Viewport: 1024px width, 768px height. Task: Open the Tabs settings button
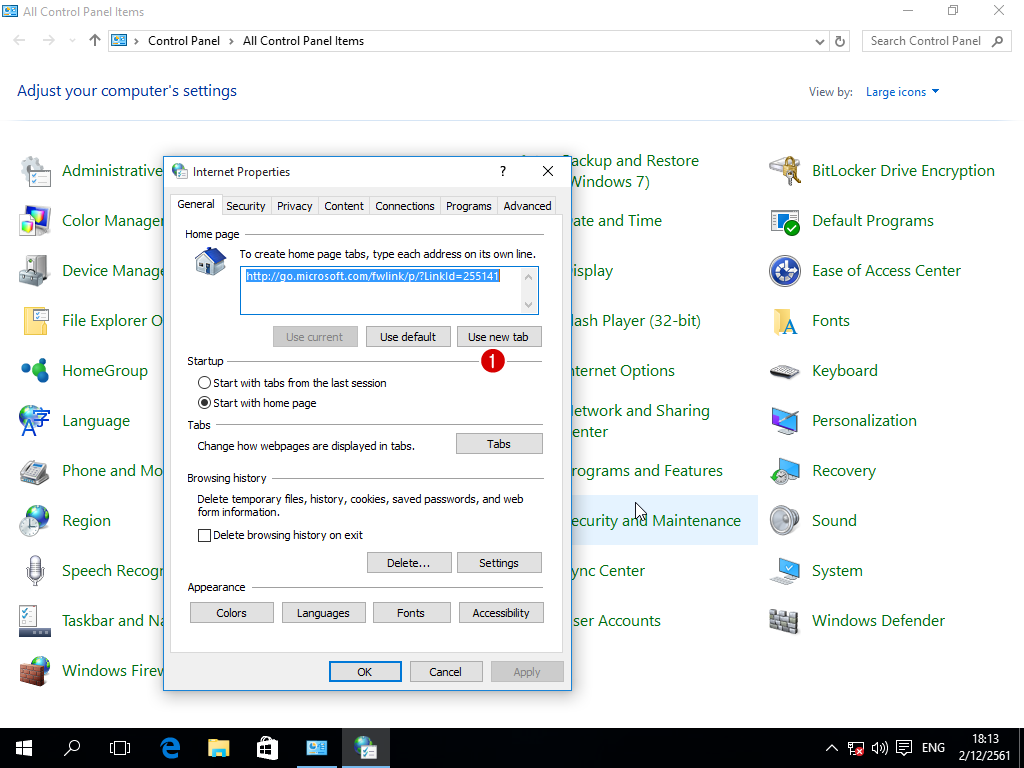pyautogui.click(x=499, y=444)
